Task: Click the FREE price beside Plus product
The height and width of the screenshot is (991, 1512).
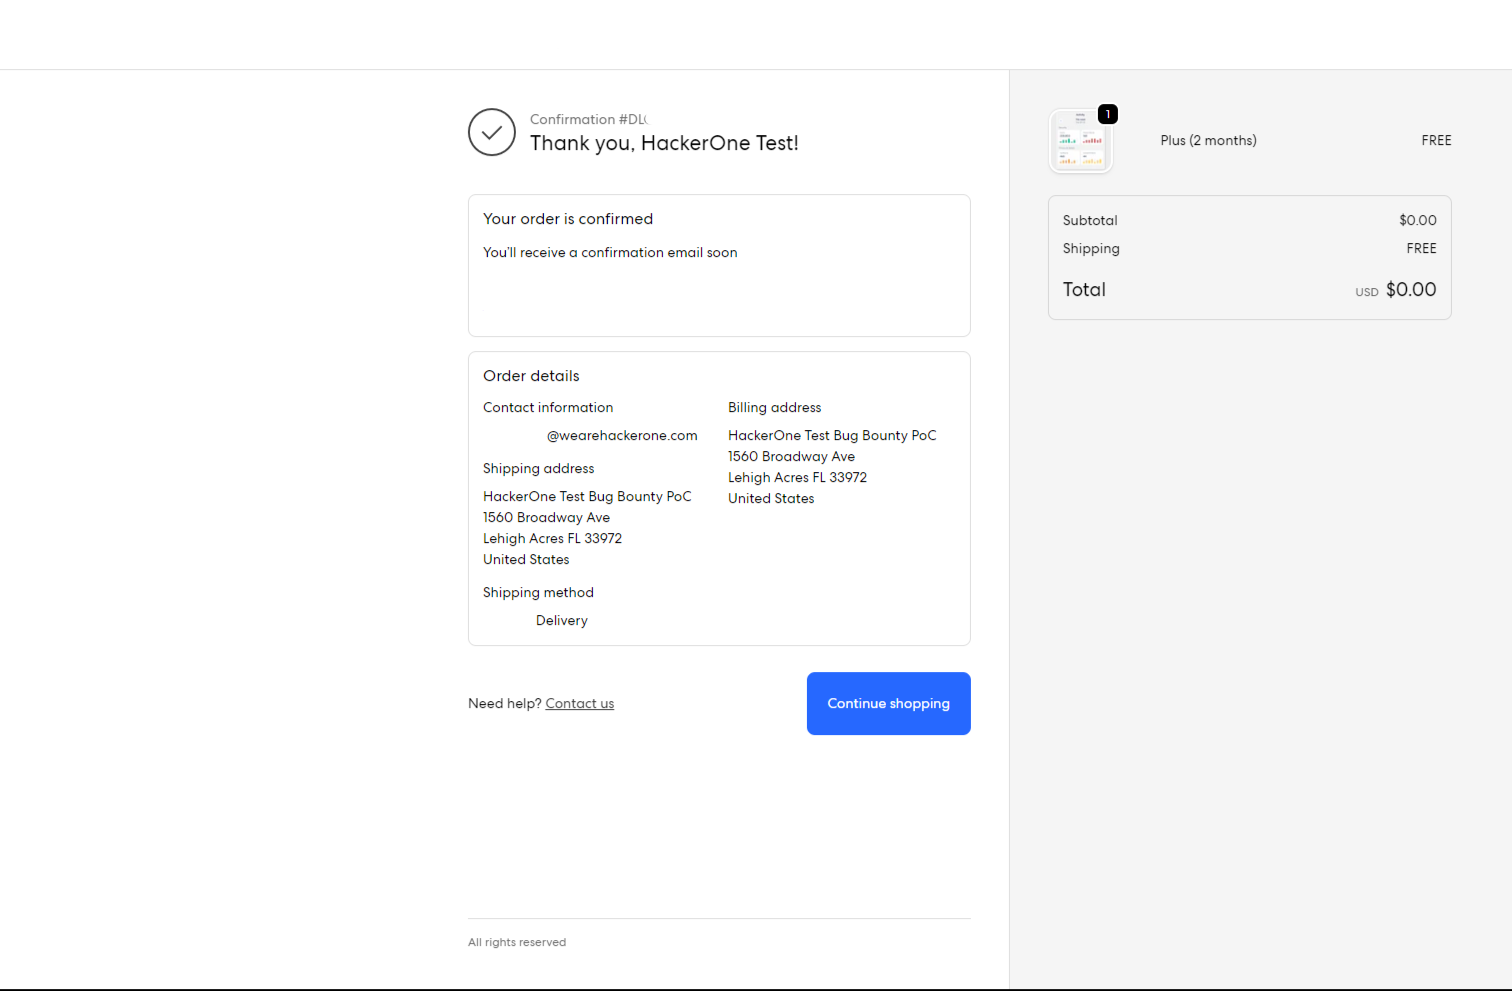Action: [1436, 141]
